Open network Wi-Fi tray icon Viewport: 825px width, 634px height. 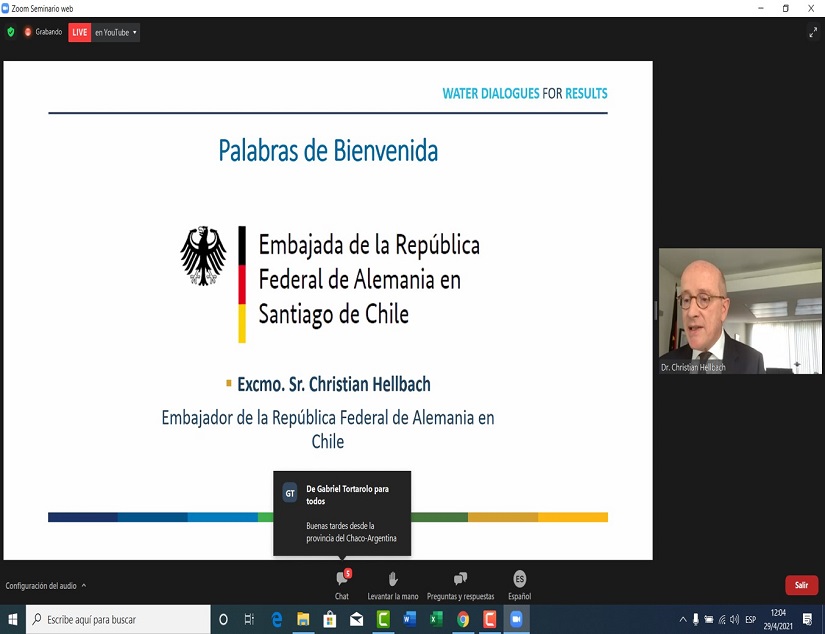tap(722, 619)
